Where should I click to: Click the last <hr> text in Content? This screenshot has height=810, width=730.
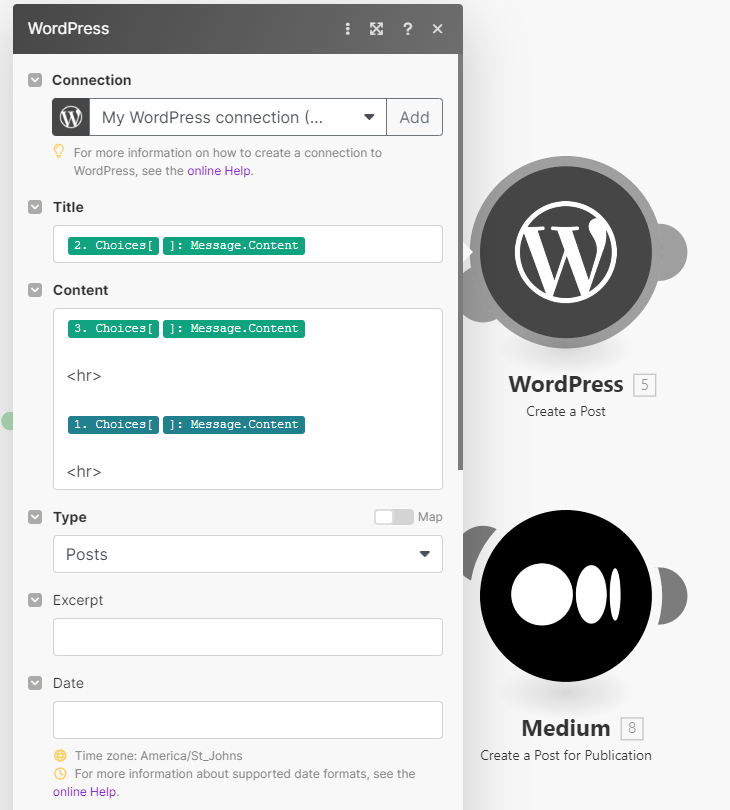tap(84, 472)
